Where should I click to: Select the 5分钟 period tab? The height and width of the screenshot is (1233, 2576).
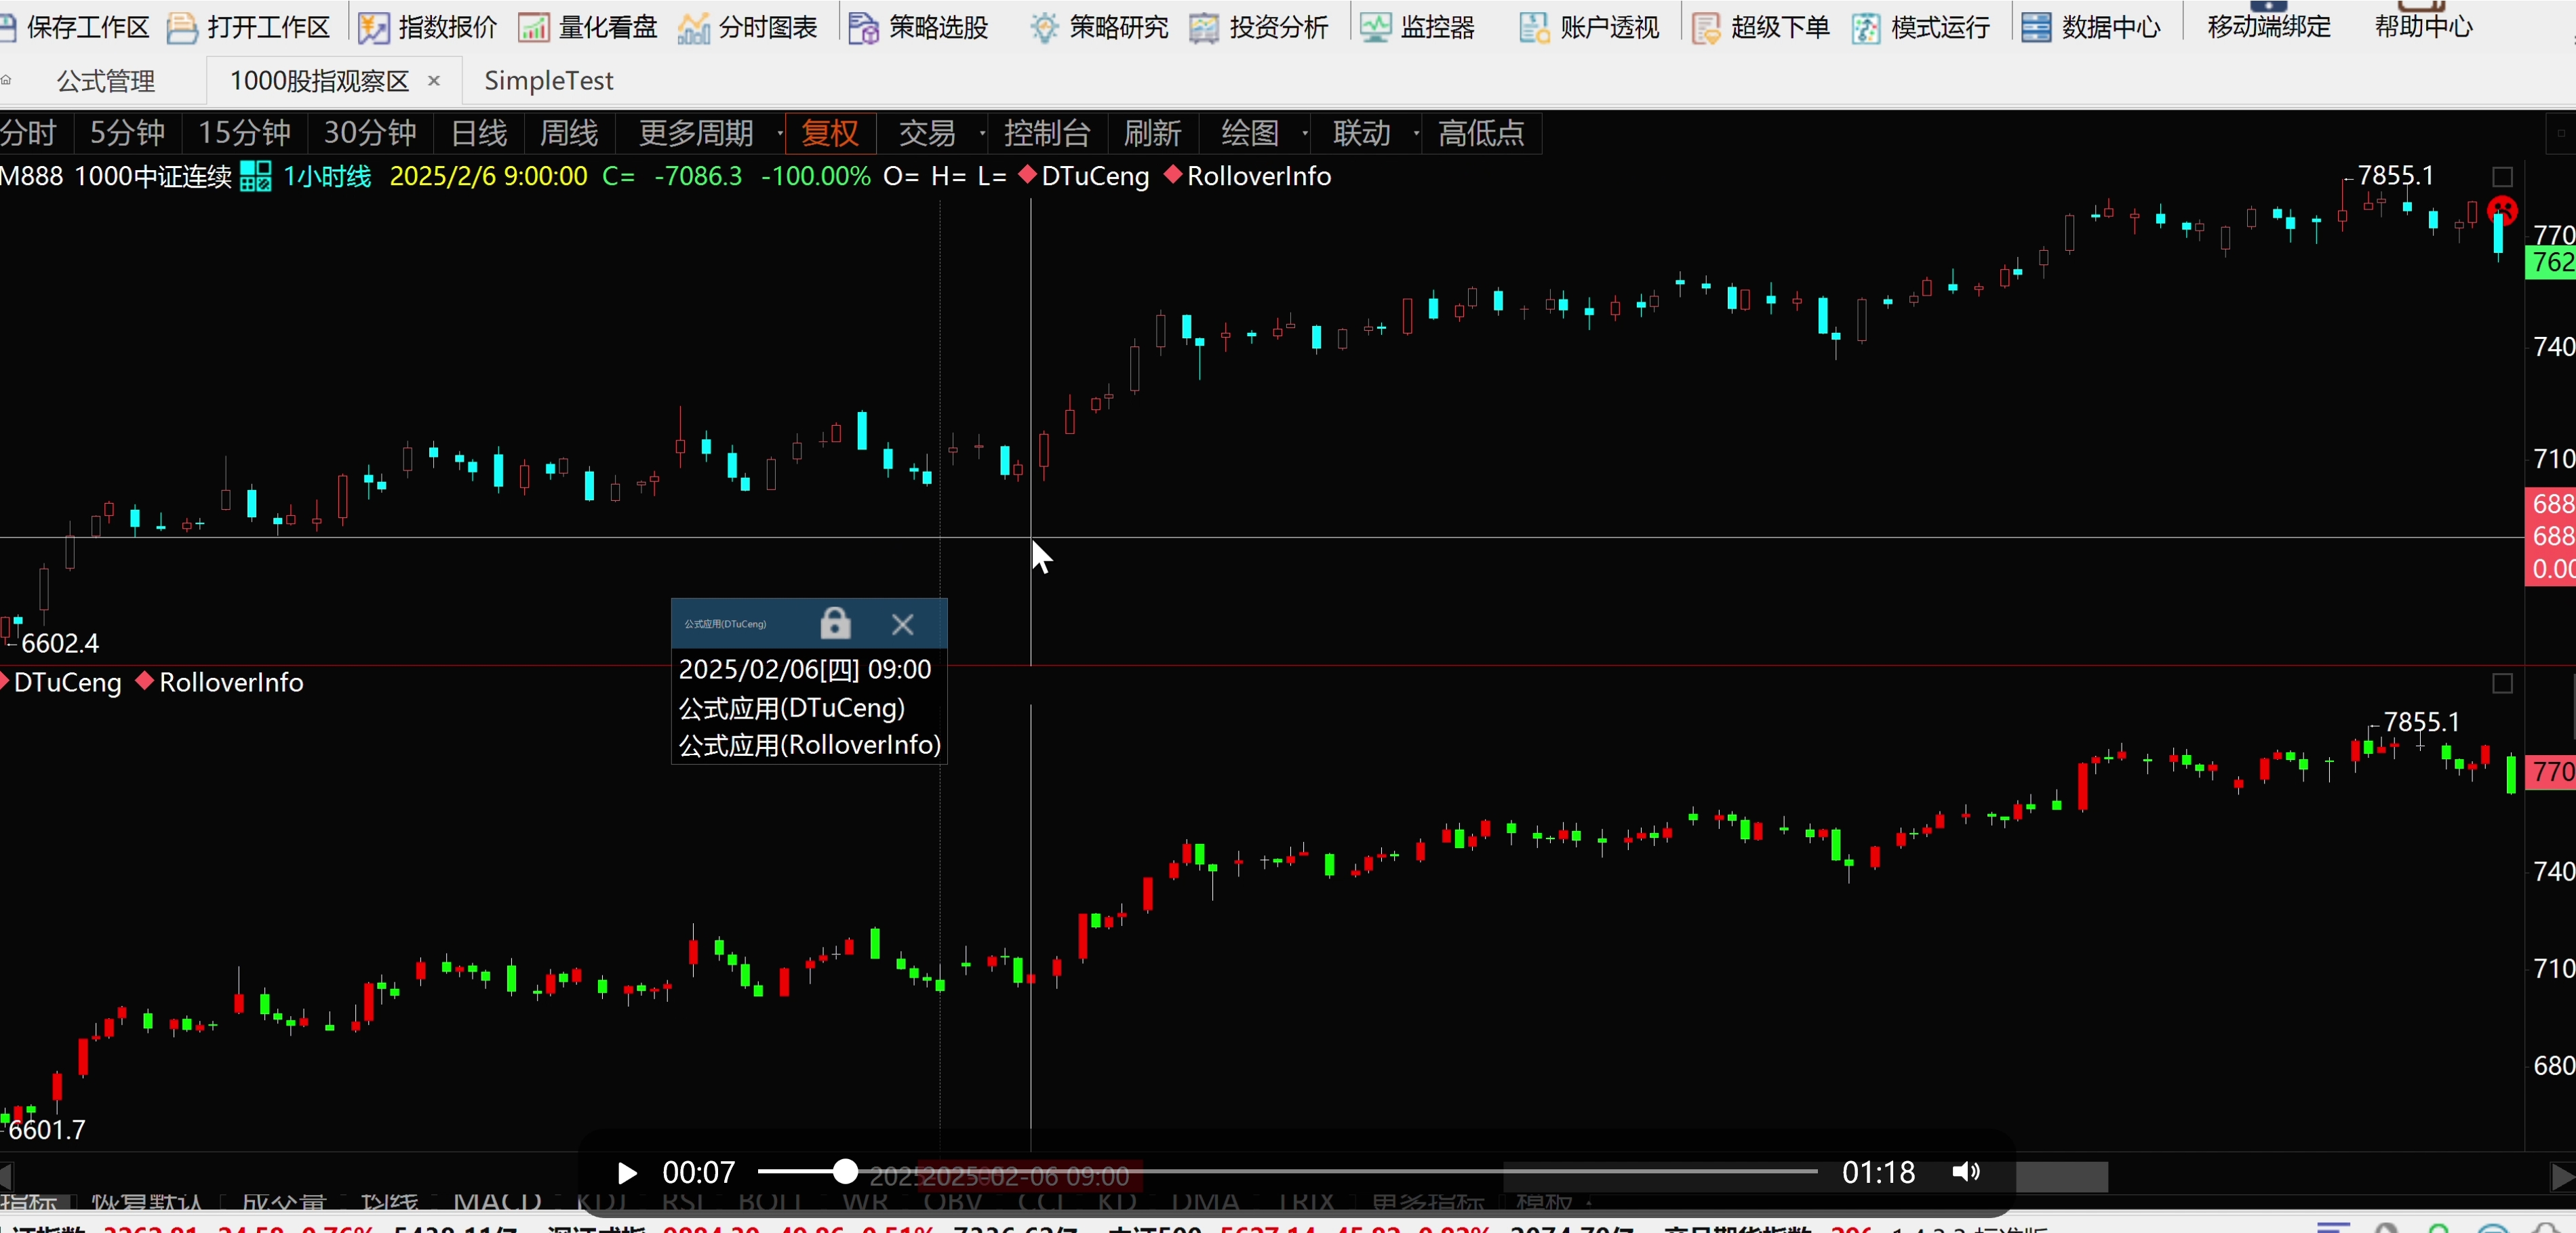tap(127, 133)
